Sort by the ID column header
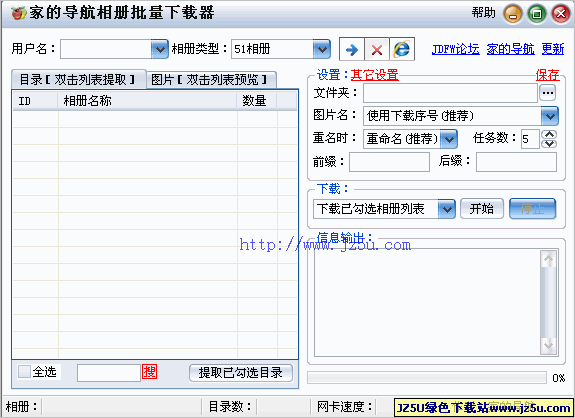The width and height of the screenshot is (575, 418). pyautogui.click(x=36, y=101)
